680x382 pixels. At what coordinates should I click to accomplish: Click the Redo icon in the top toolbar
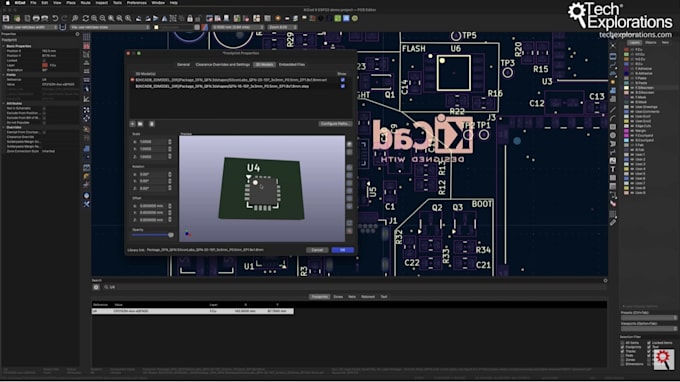(65, 19)
